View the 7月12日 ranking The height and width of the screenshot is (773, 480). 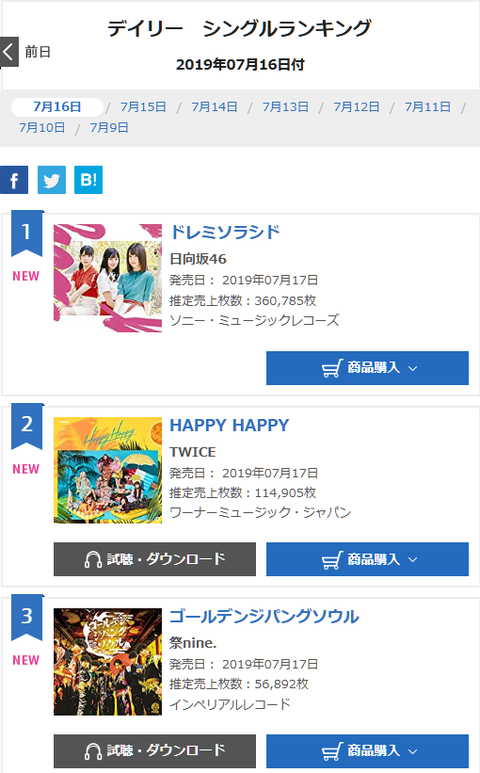(x=356, y=107)
